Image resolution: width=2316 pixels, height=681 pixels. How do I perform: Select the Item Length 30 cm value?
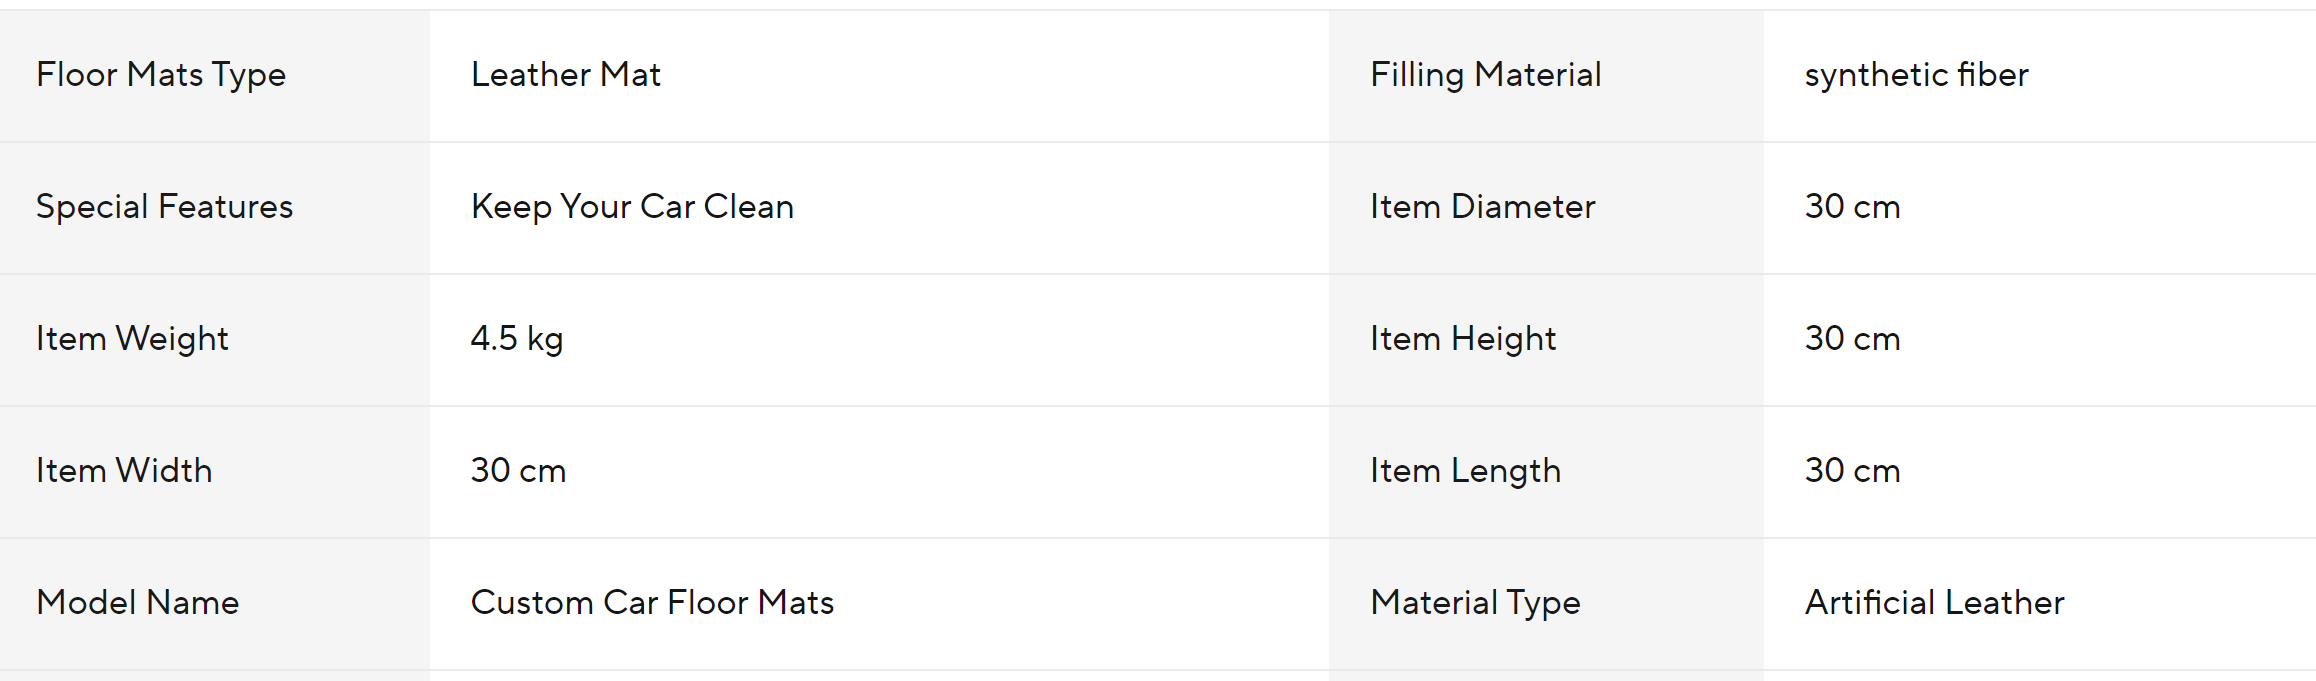[x=1853, y=471]
